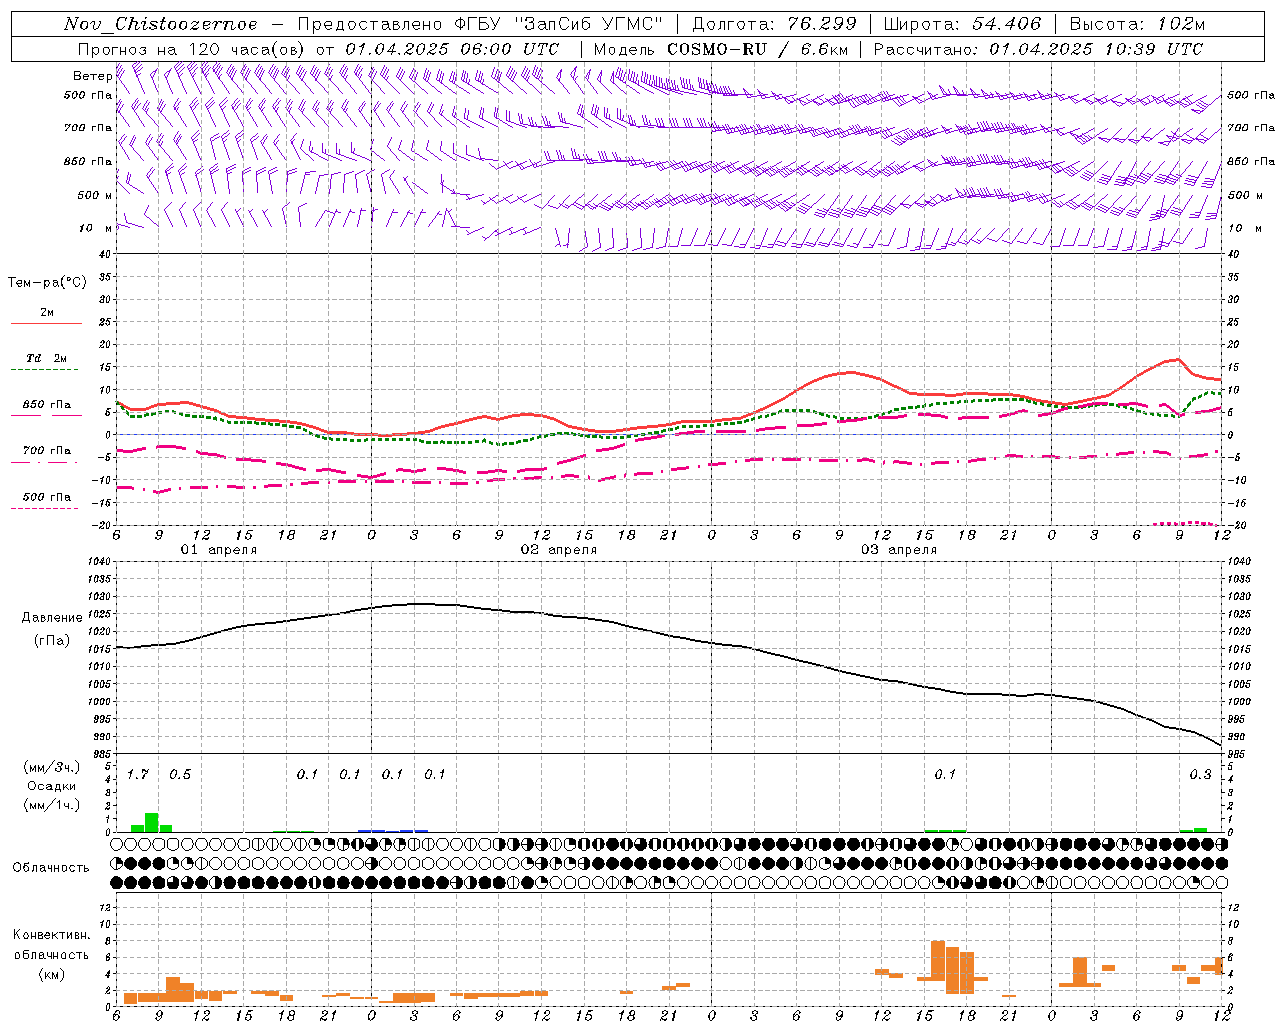Select forecast start text 01.04.2025 06:00 UTC
Screen dimensions: 1280x1024
(x=452, y=49)
